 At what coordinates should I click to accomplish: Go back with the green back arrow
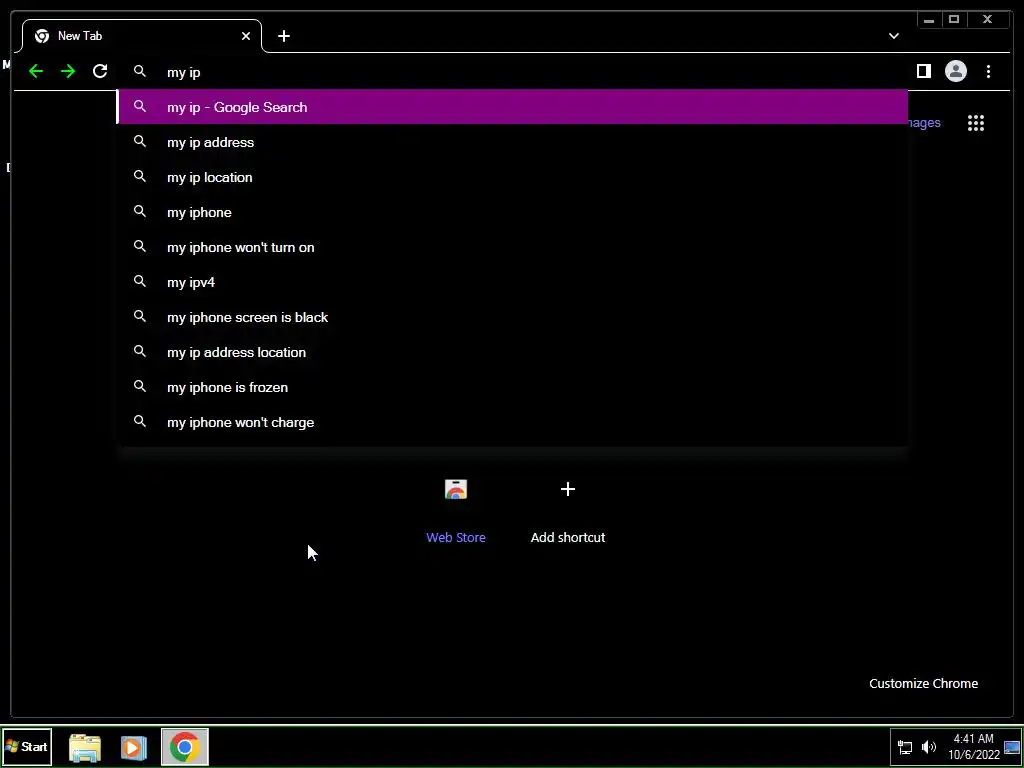click(x=36, y=71)
